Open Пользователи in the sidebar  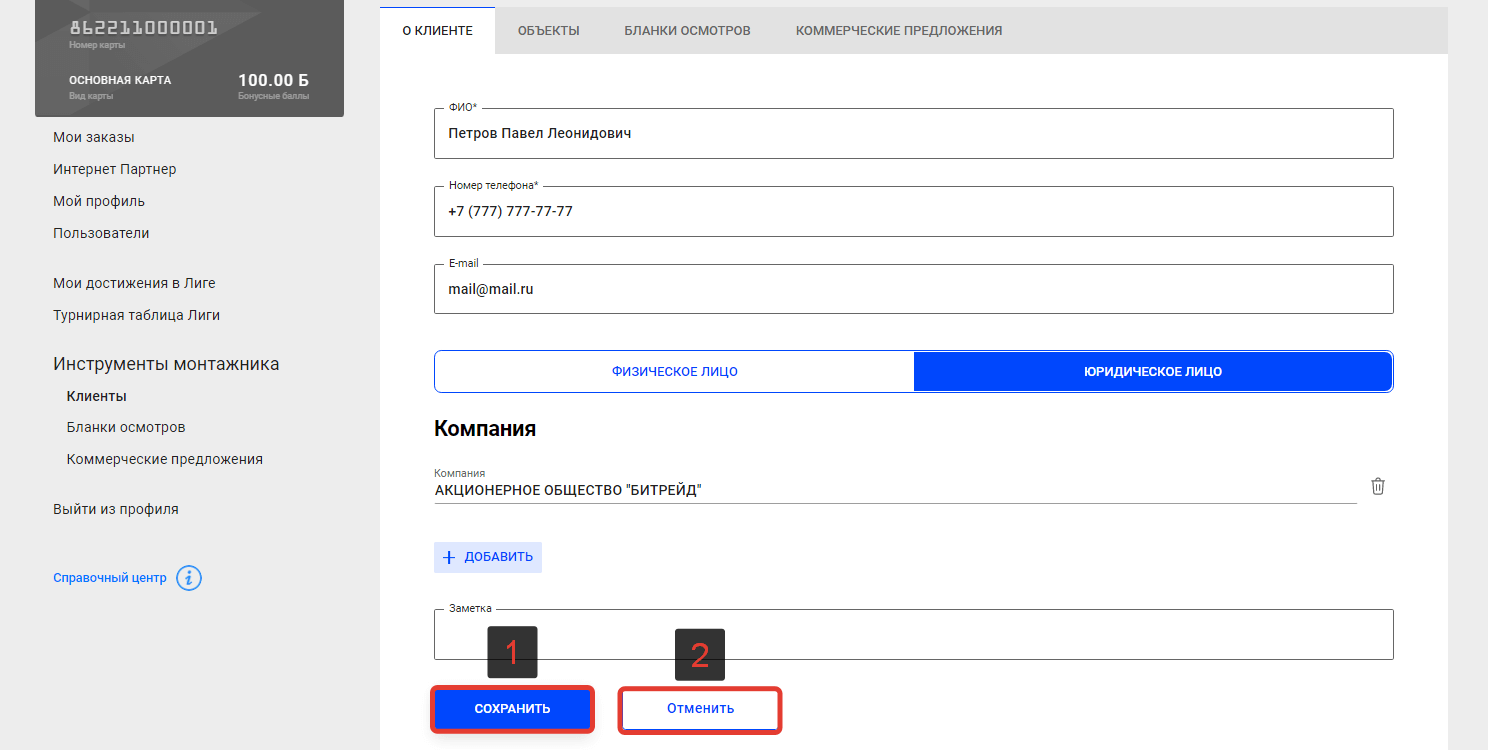[x=101, y=233]
